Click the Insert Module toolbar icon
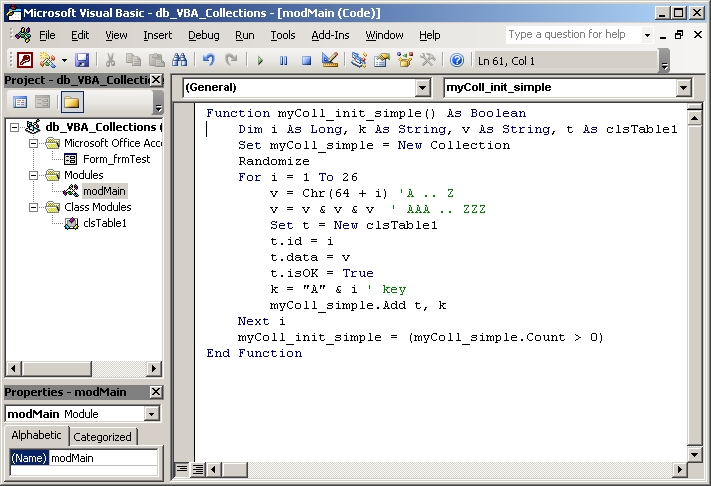Image resolution: width=711 pixels, height=486 pixels. [47, 60]
